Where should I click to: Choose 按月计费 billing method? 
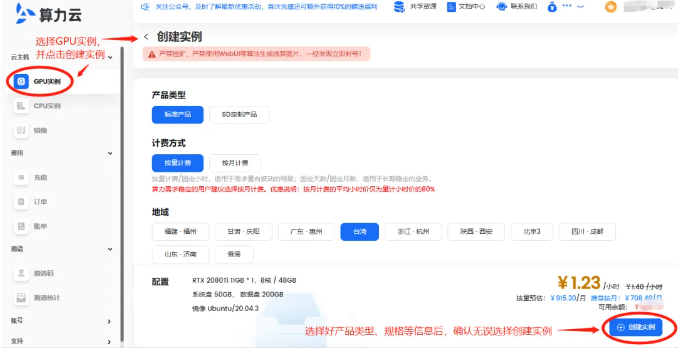[x=235, y=163]
